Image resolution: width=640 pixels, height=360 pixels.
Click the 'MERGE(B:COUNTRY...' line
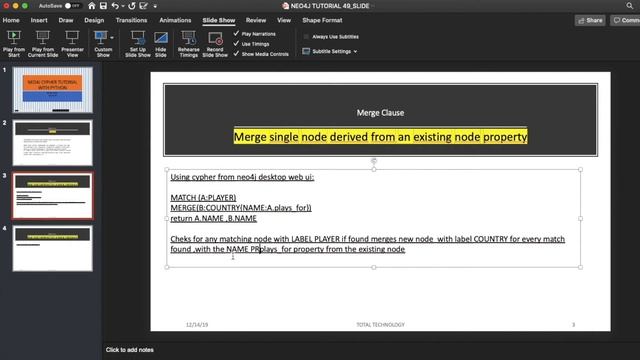coord(241,208)
